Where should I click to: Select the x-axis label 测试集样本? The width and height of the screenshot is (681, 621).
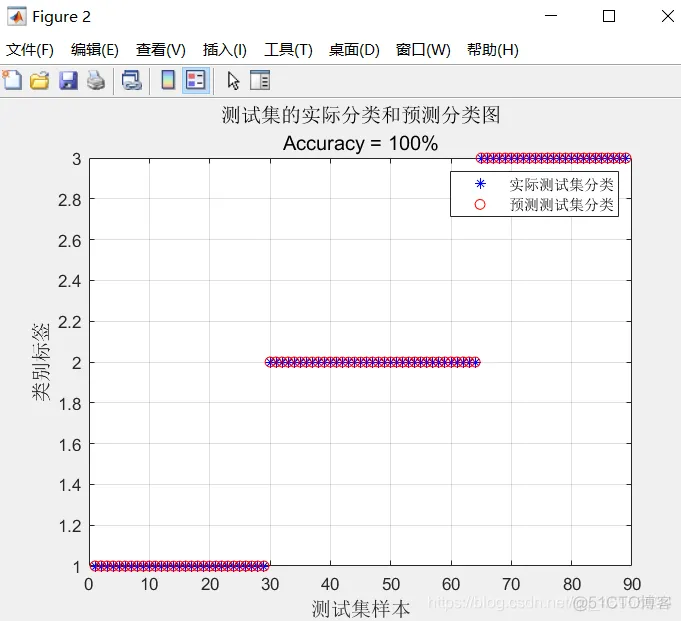pos(360,609)
